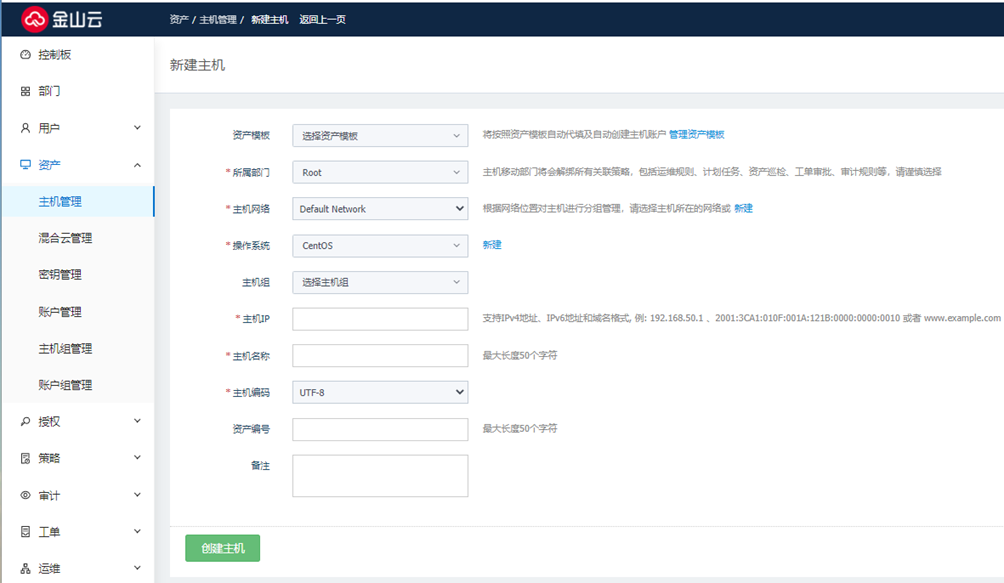Click the 部门 grid icon in sidebar
This screenshot has width=1004, height=583.
coord(26,92)
